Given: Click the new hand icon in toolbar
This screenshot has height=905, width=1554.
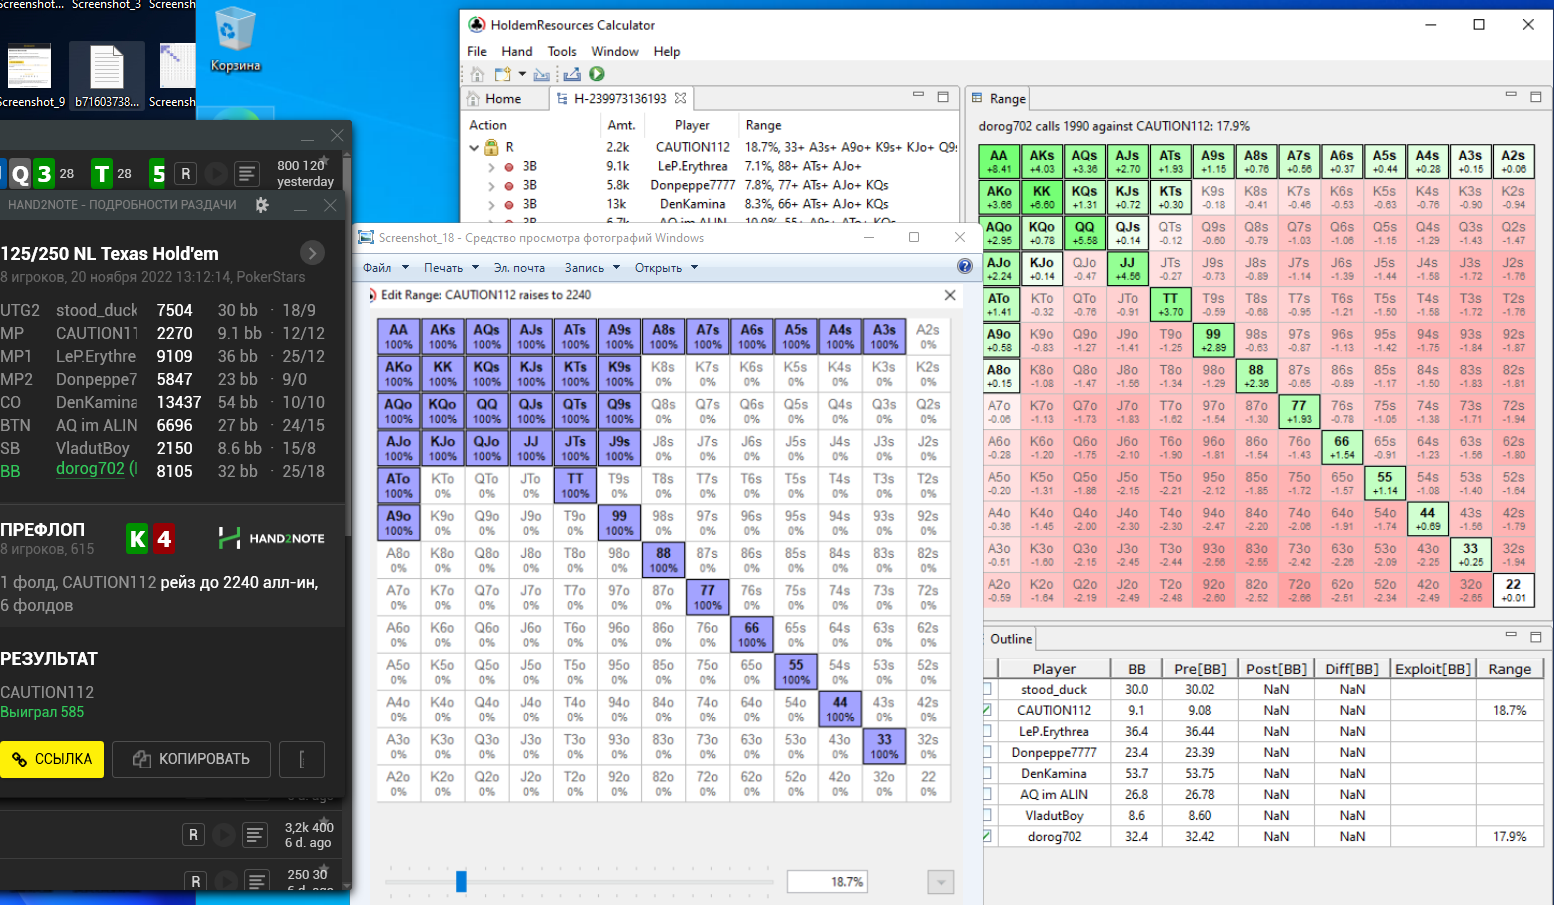Looking at the screenshot, I should click(x=502, y=74).
